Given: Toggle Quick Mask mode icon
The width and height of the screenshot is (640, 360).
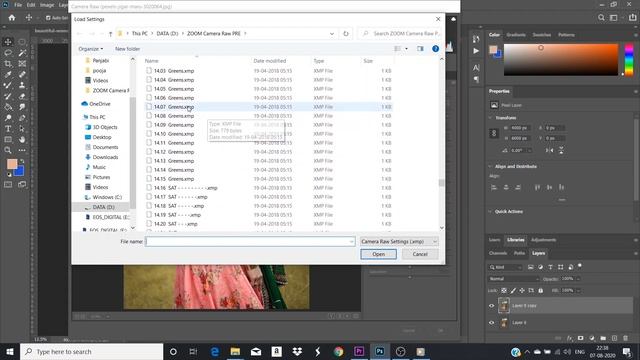Looking at the screenshot, I should pos(8,184).
